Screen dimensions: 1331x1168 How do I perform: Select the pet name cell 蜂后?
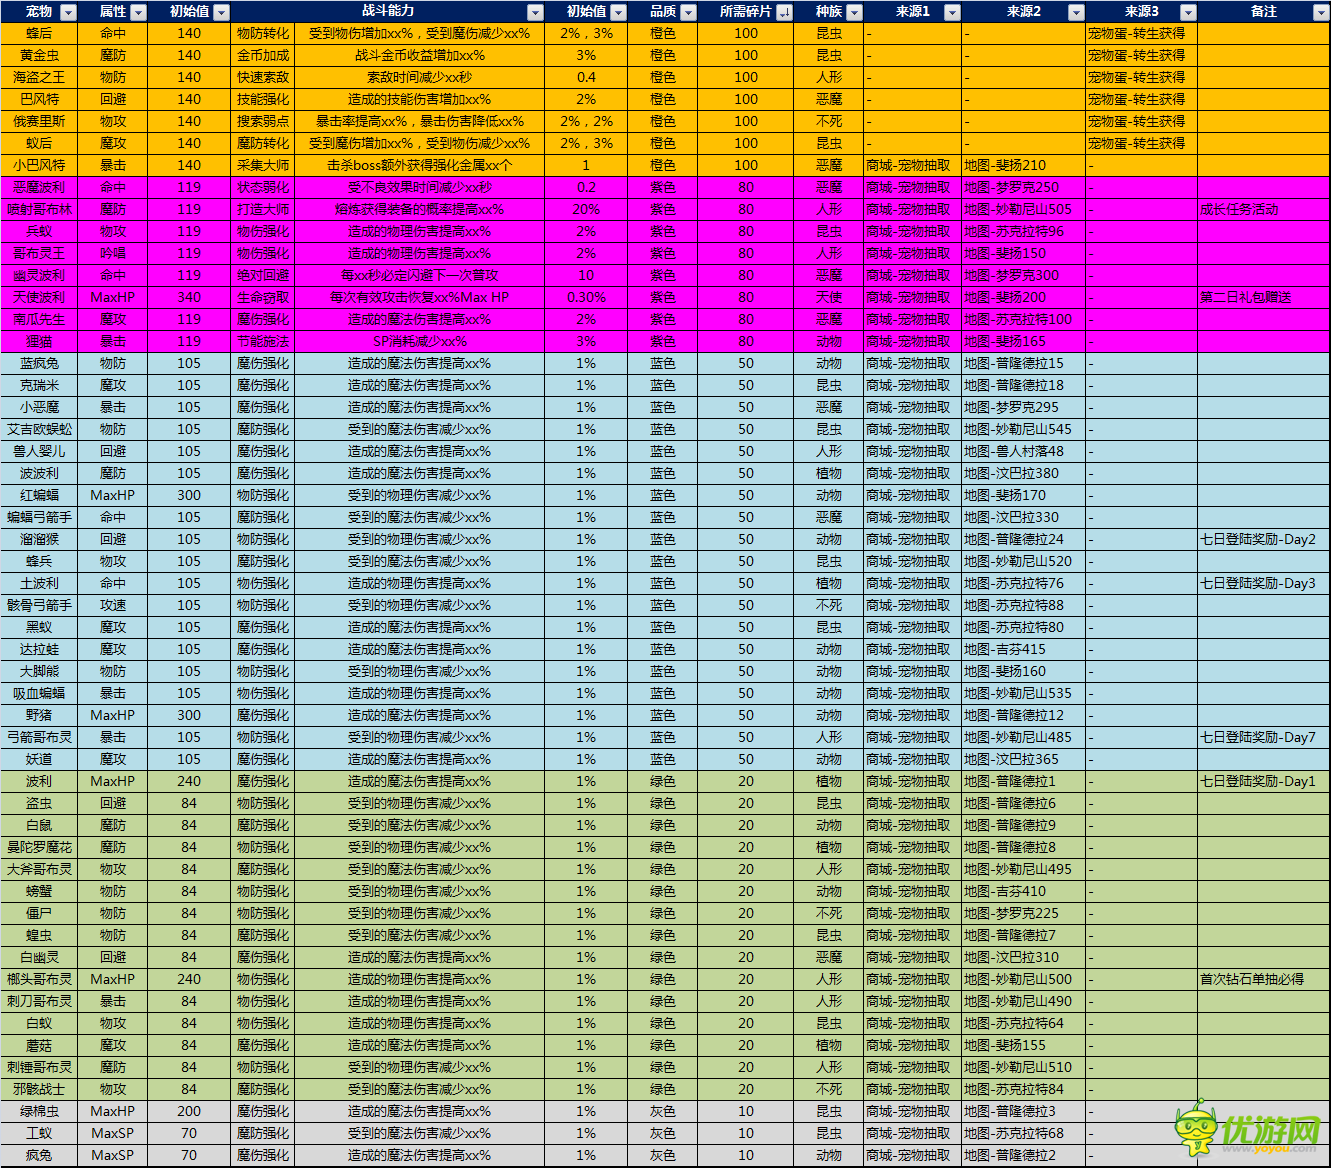coord(39,33)
